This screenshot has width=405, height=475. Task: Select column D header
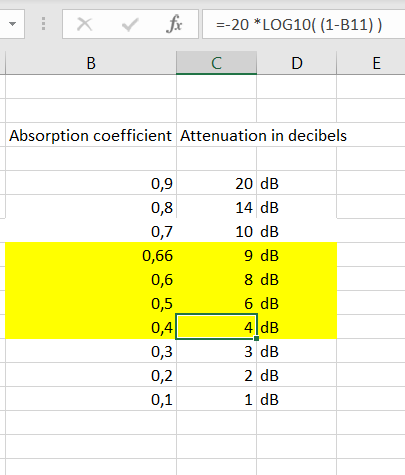point(297,63)
